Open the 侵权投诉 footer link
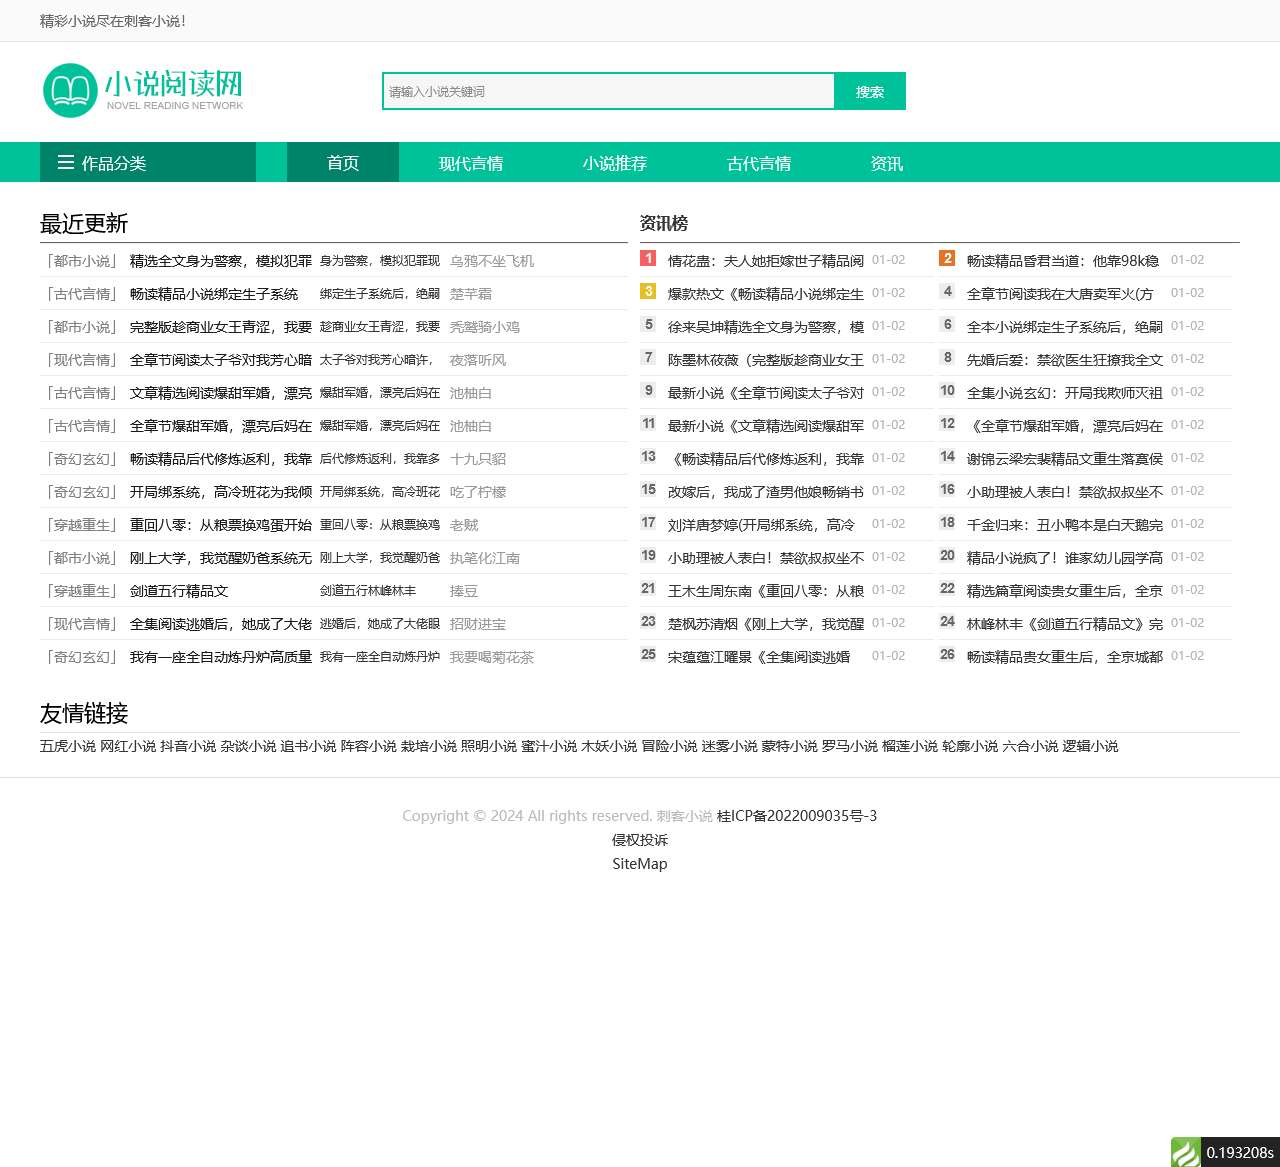 pyautogui.click(x=640, y=840)
